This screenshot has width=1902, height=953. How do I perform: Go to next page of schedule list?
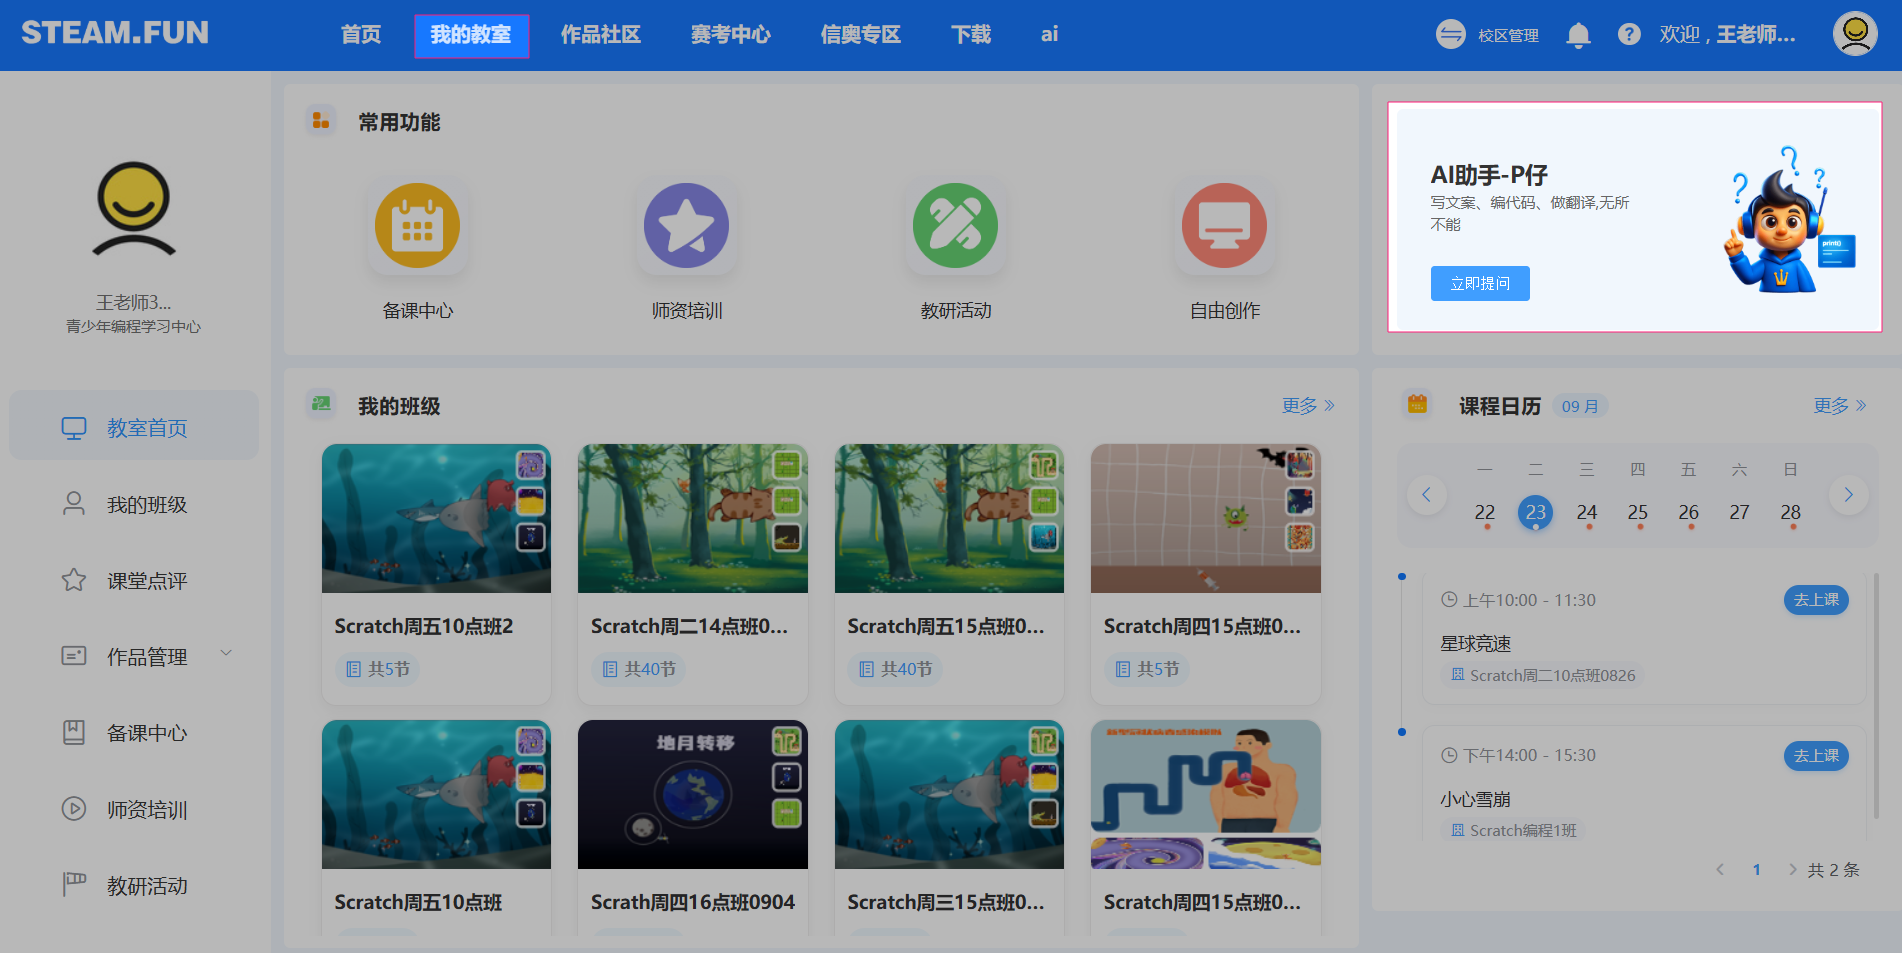[x=1792, y=870]
